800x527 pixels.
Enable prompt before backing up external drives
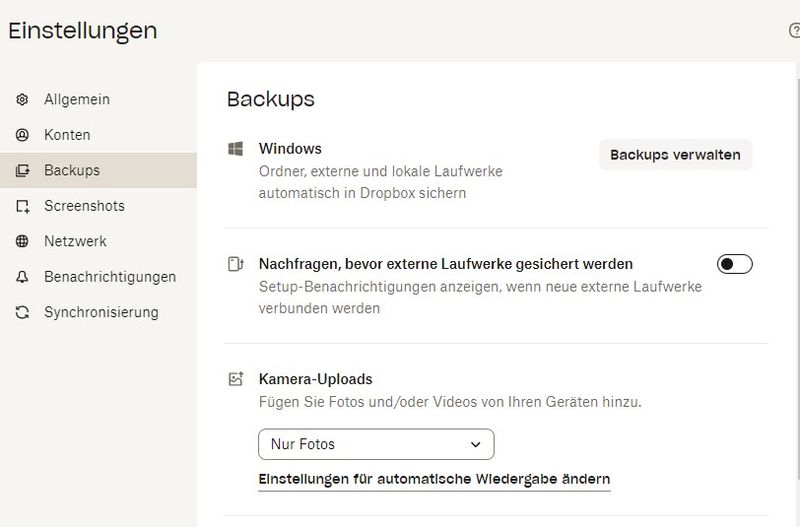pyautogui.click(x=734, y=264)
